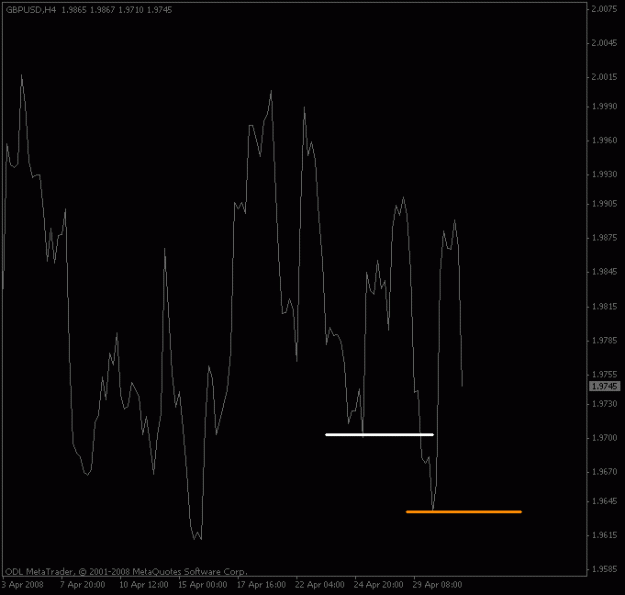Click the current price label 1.9745
Screen dimensions: 625x595
[x=604, y=386]
